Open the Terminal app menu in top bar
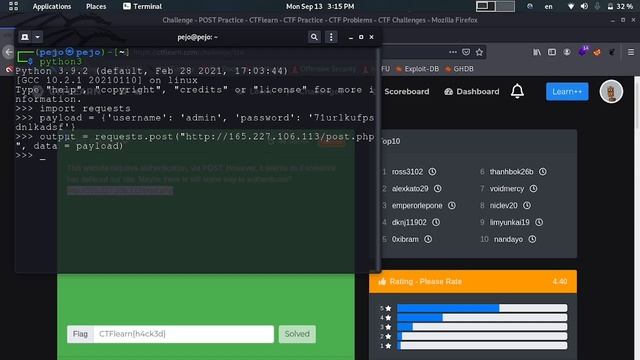The height and width of the screenshot is (360, 640). [x=142, y=7]
